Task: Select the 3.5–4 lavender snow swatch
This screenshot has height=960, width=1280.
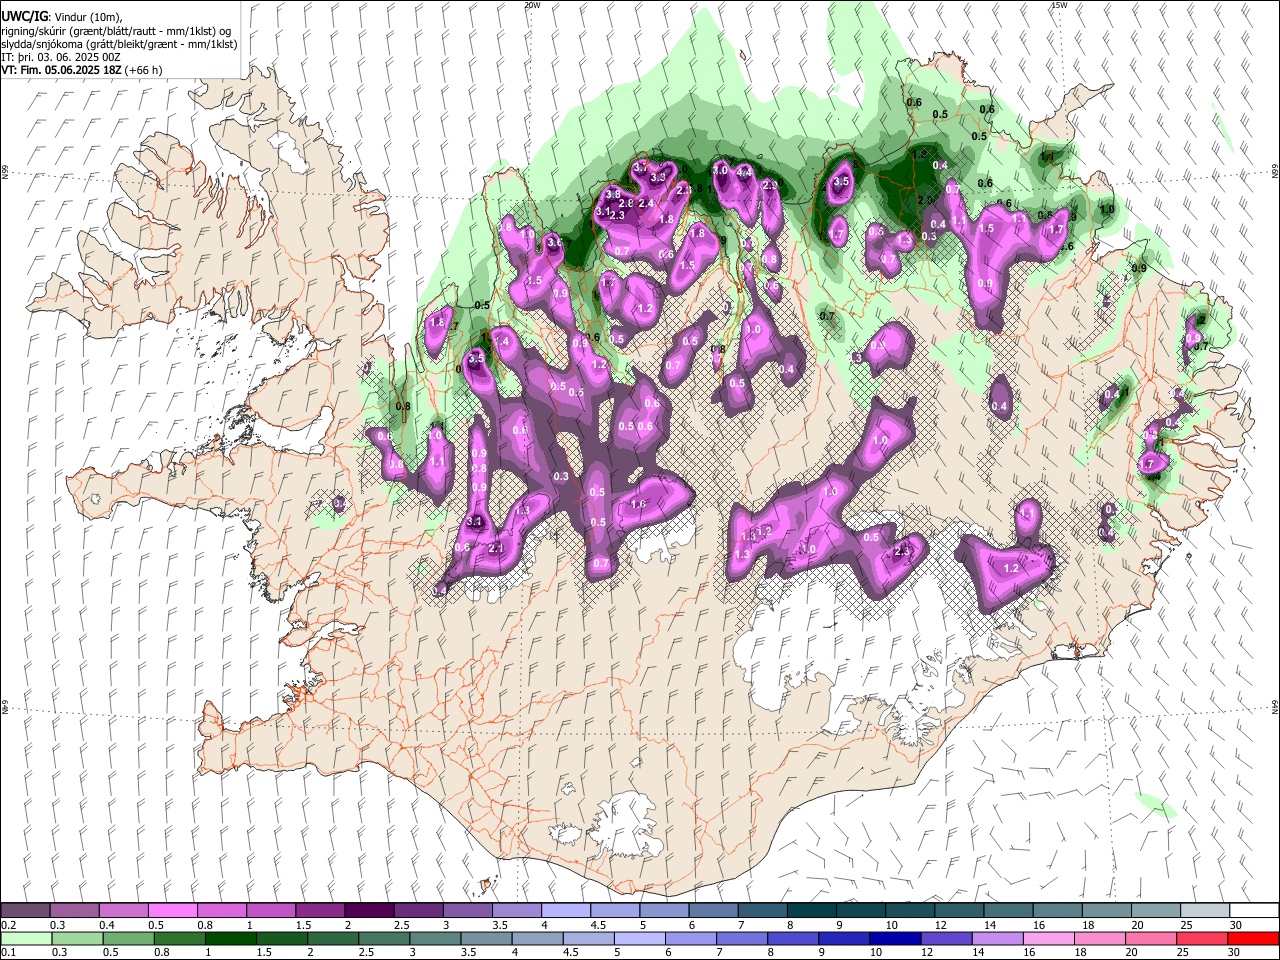Action: coord(516,910)
